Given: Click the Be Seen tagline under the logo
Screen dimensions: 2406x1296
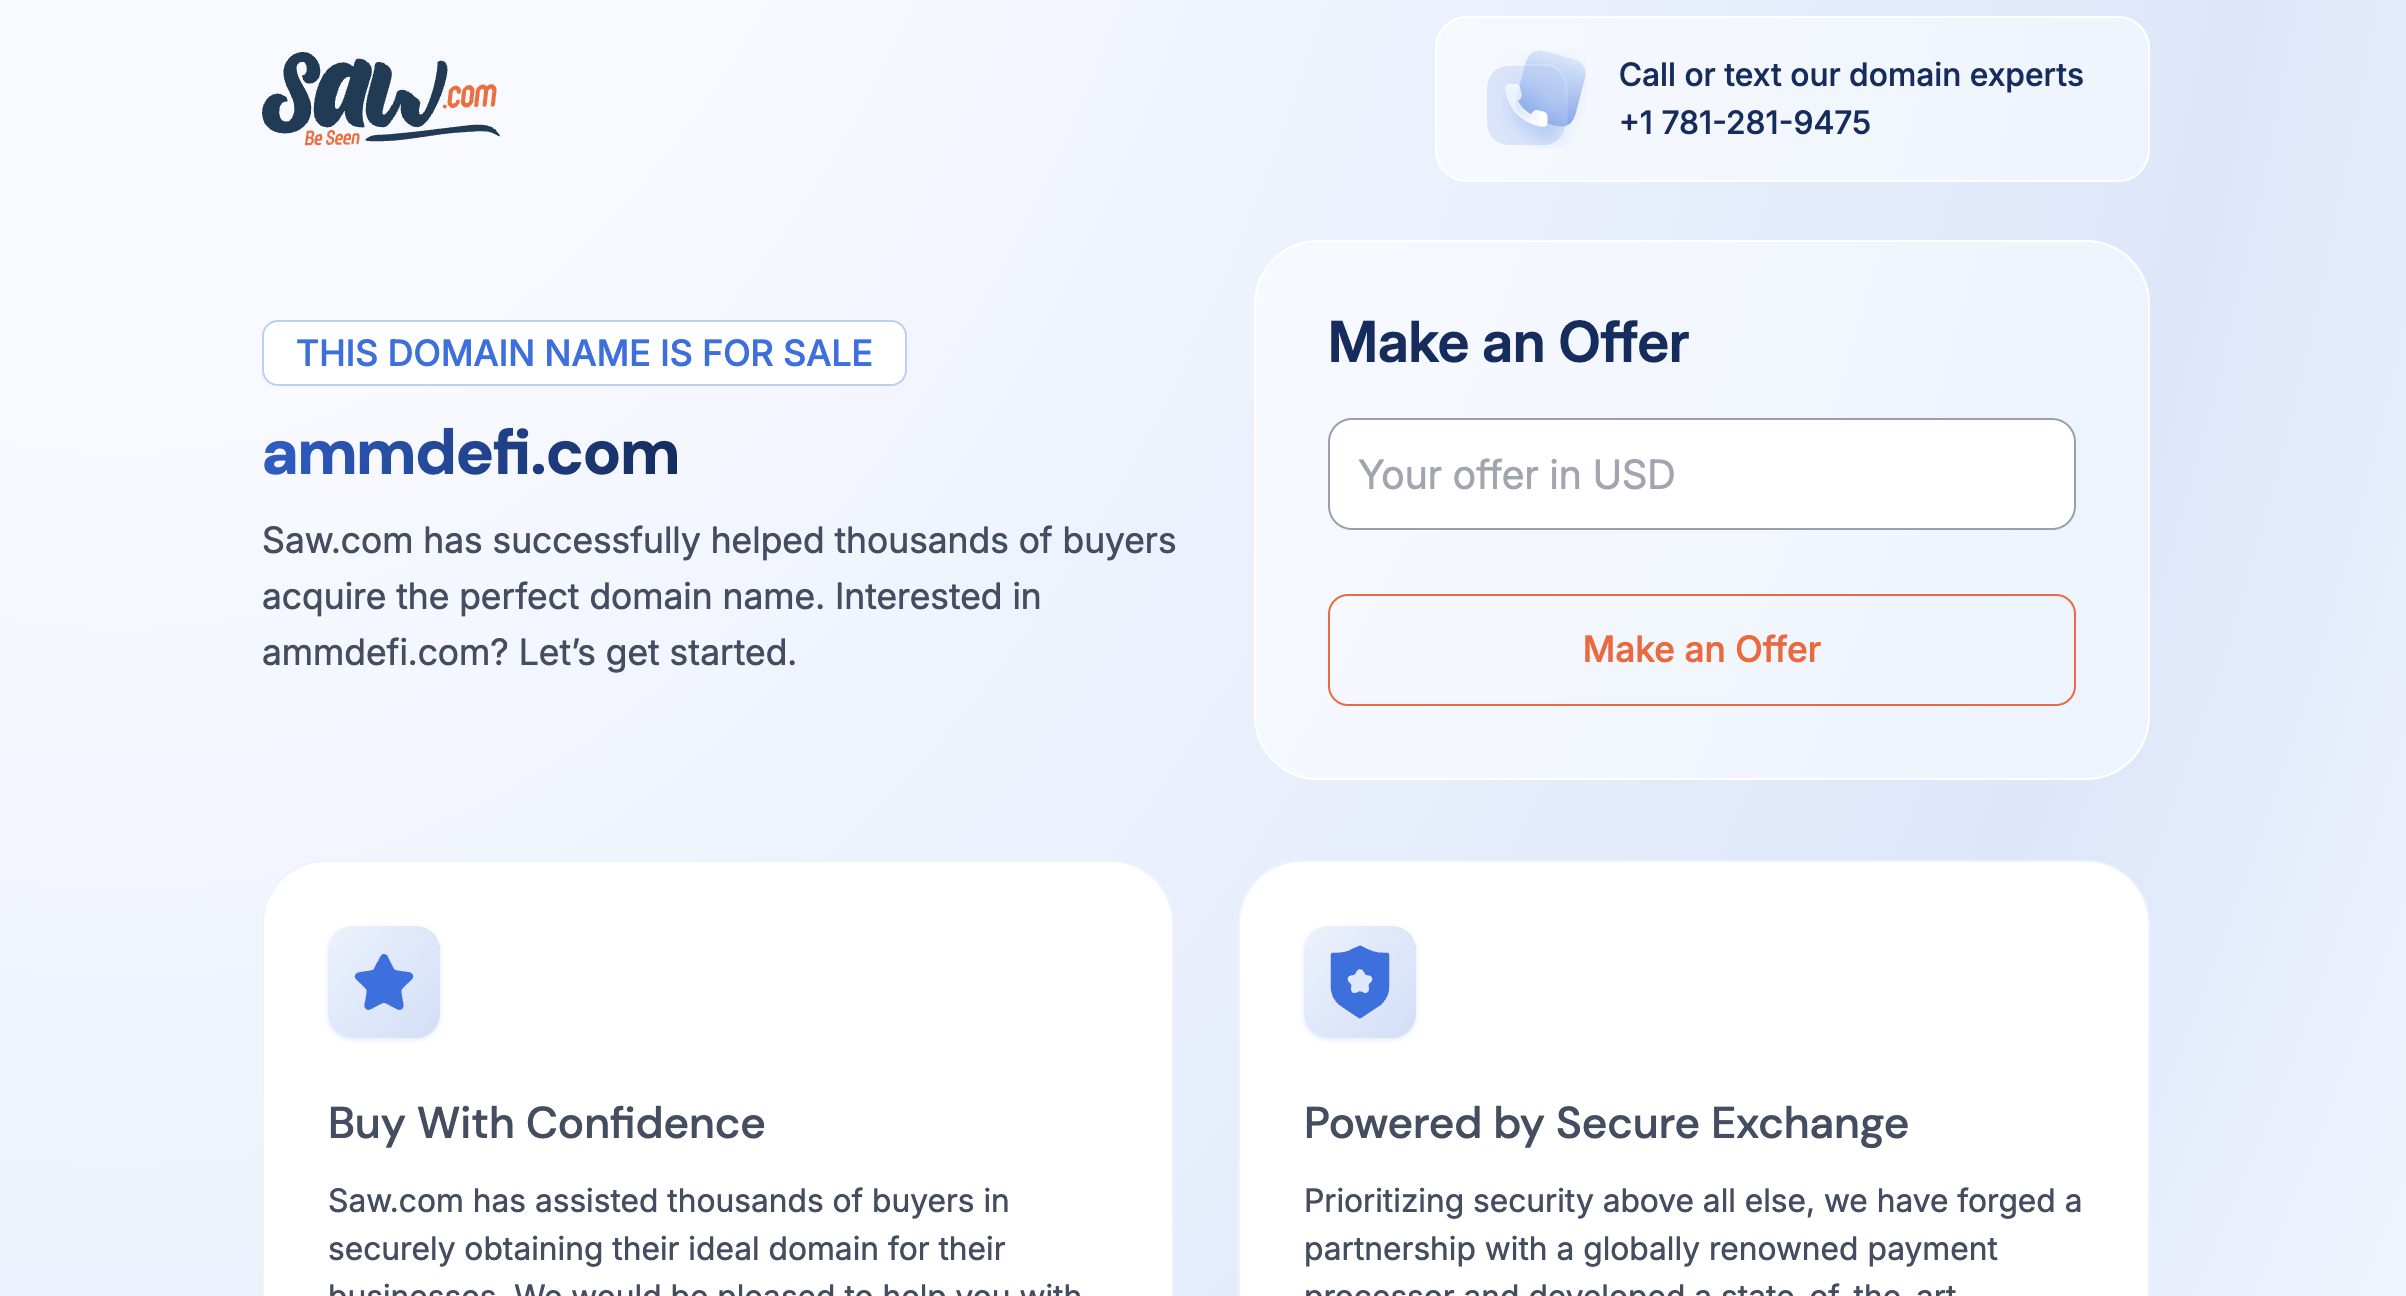Looking at the screenshot, I should (333, 138).
